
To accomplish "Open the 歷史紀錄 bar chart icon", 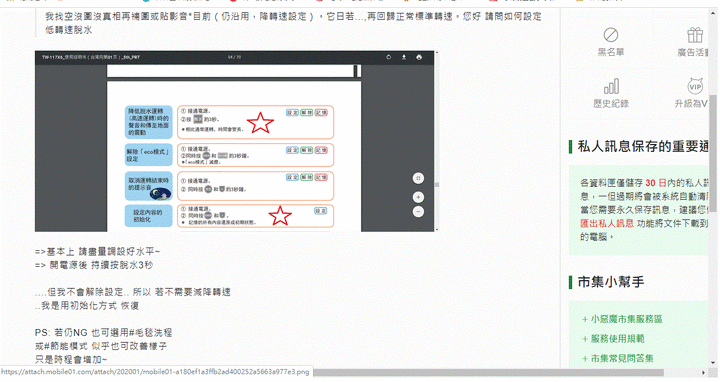I will [x=611, y=86].
